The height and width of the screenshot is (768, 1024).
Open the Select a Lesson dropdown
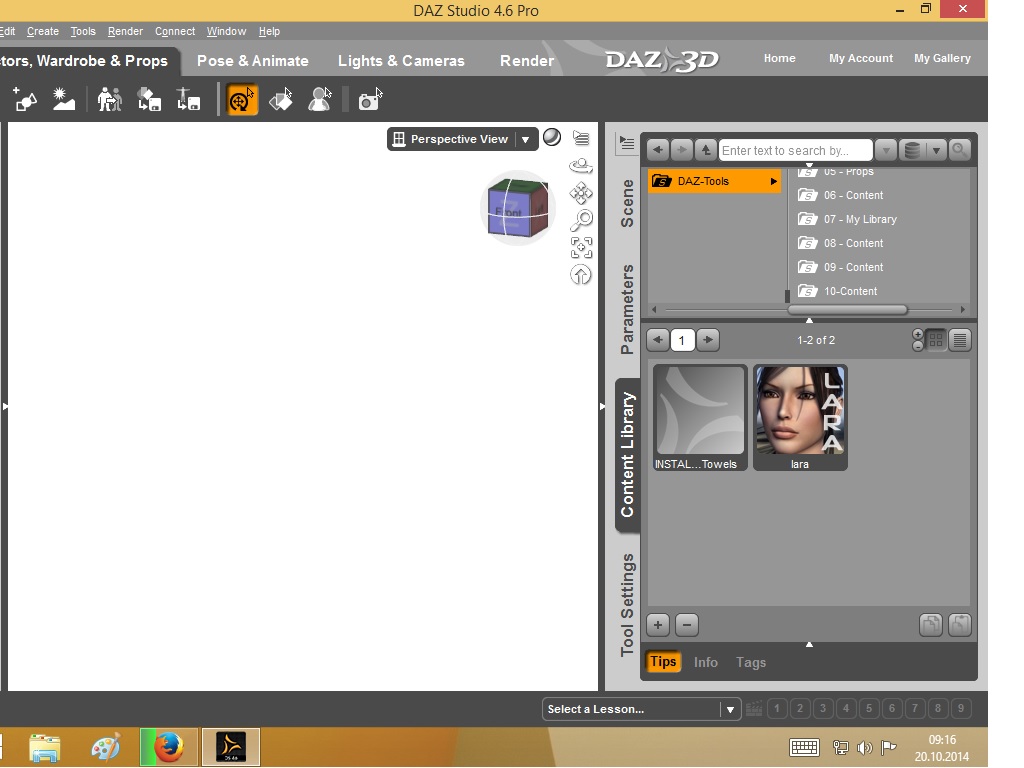641,709
